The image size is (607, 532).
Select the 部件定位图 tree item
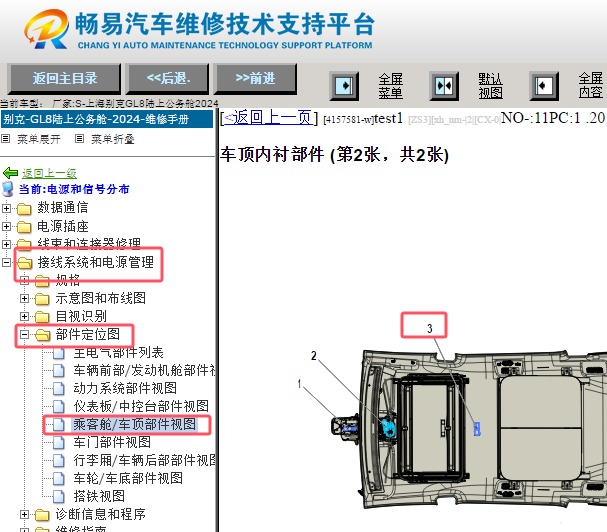click(88, 335)
